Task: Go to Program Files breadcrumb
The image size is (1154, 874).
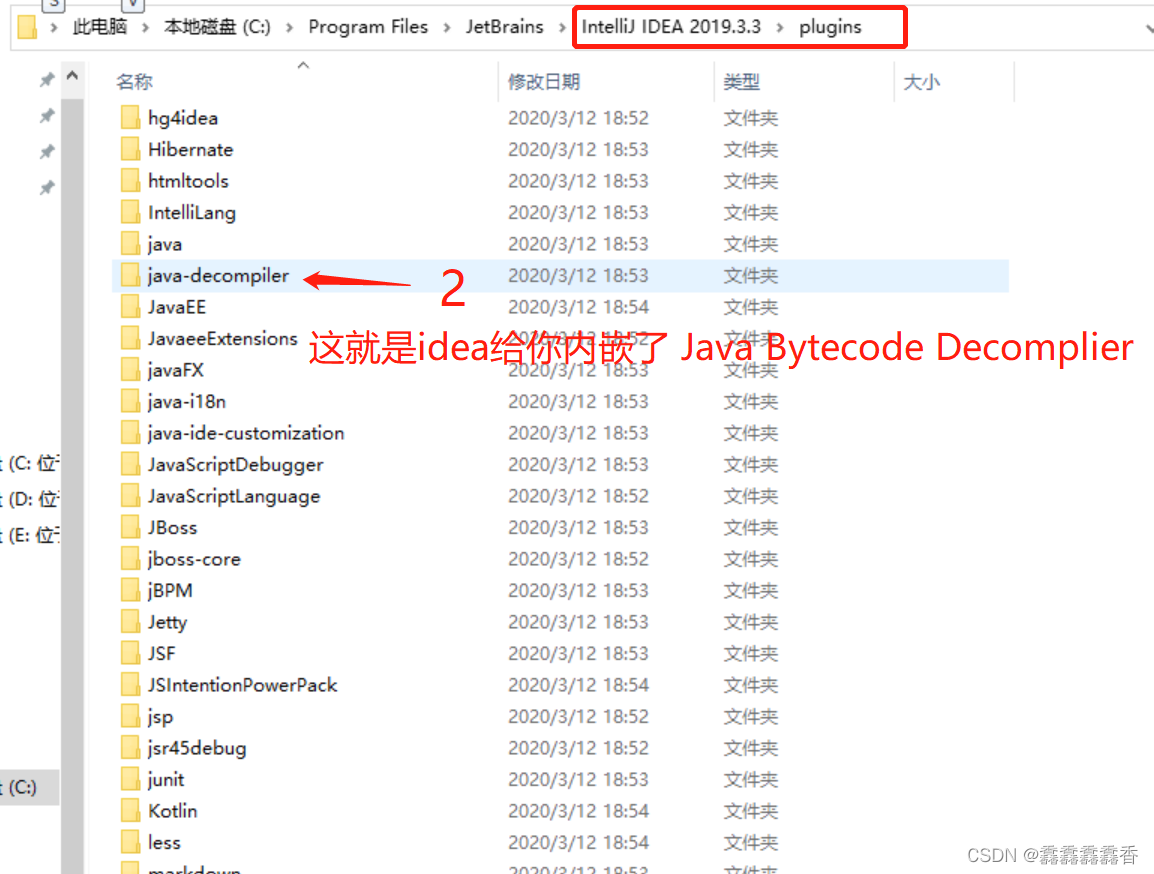Action: (368, 27)
